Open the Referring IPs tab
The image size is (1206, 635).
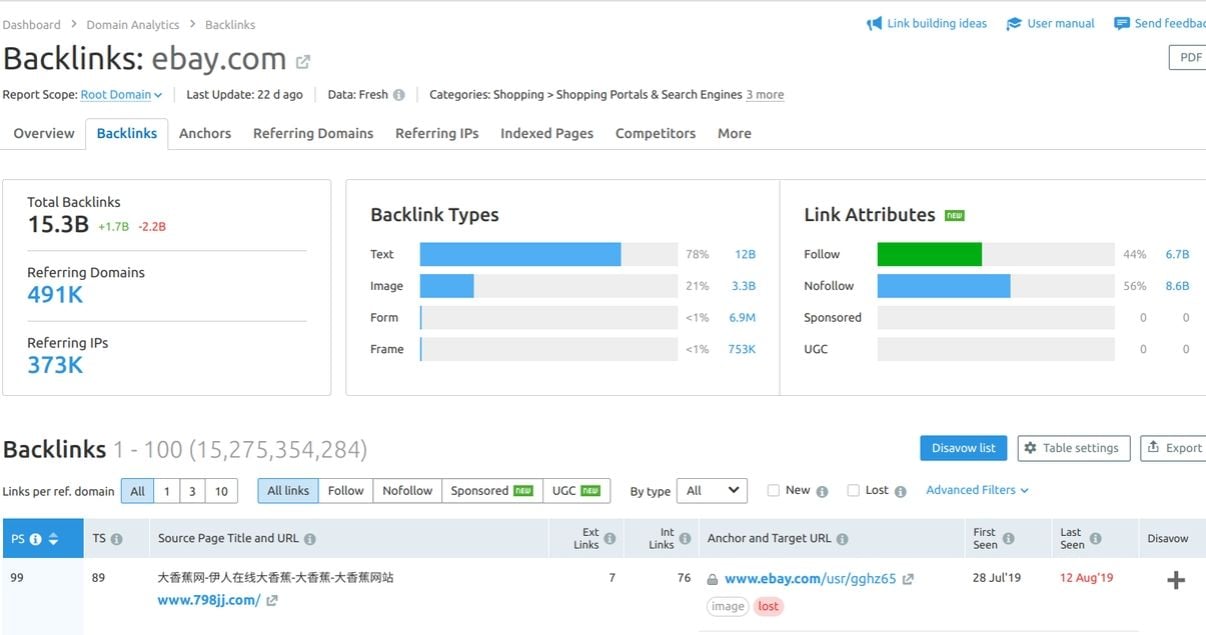pyautogui.click(x=437, y=133)
